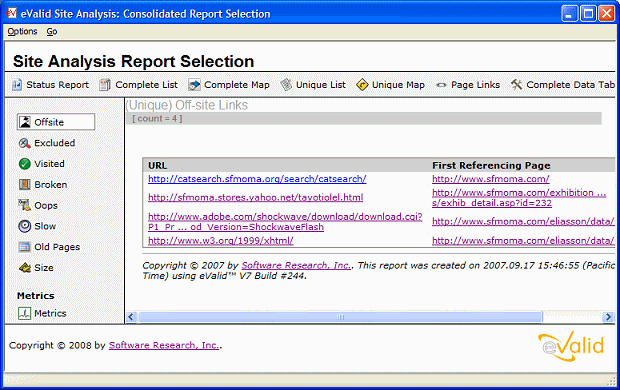
Task: Click the Status Report icon
Action: click(x=17, y=85)
